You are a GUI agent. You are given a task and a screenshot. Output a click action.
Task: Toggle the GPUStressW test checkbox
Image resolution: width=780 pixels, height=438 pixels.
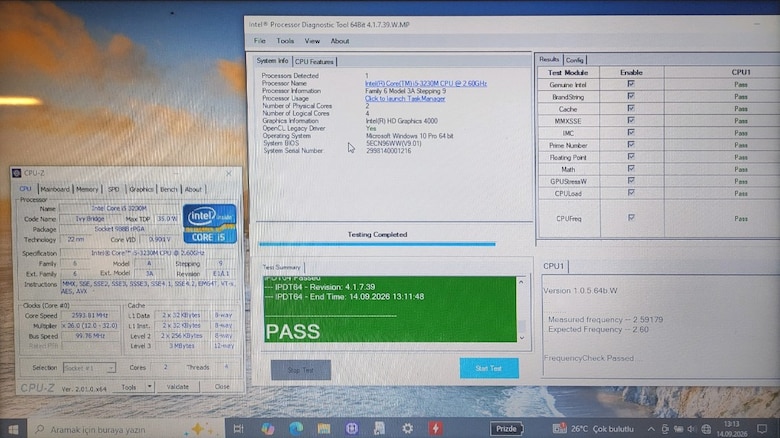click(x=631, y=181)
